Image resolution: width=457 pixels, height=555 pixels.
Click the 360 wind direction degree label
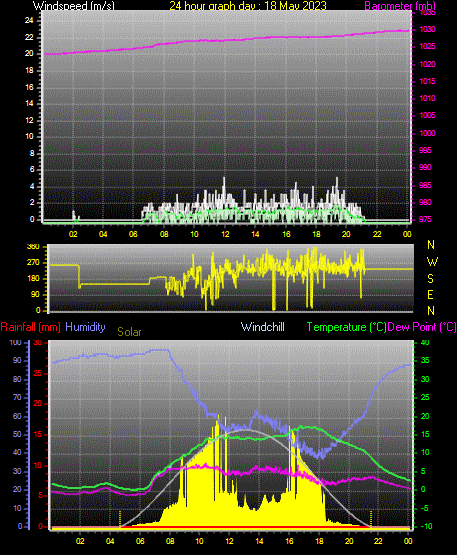click(33, 247)
